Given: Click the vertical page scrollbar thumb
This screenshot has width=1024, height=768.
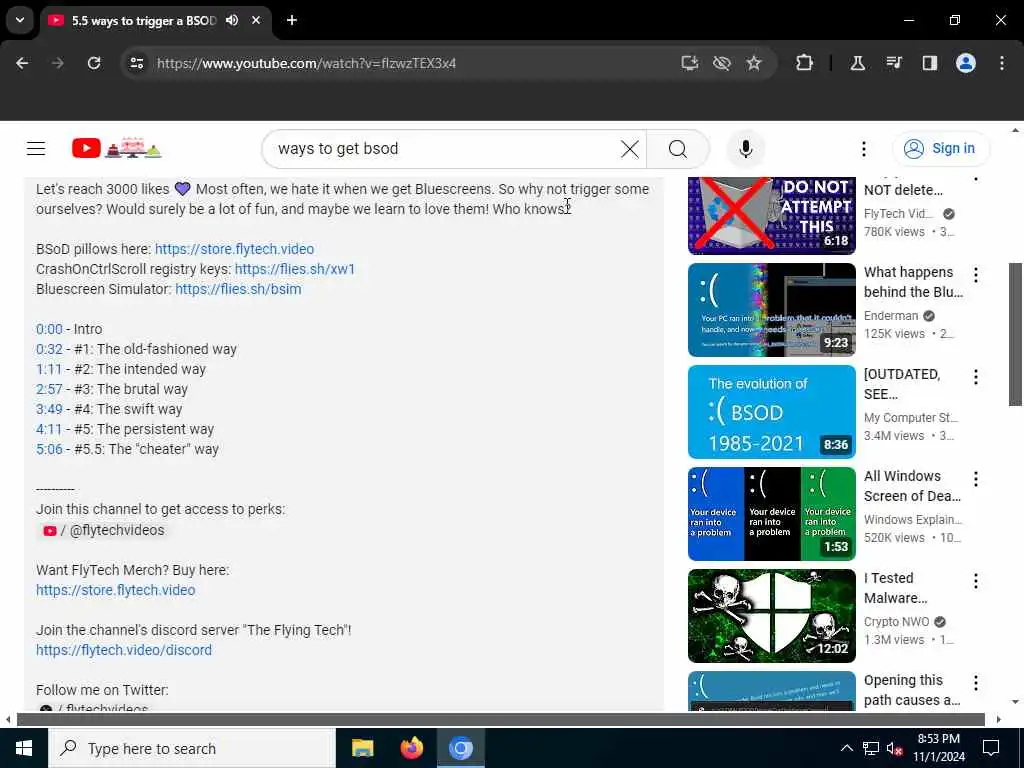Looking at the screenshot, I should pos(1015,334).
